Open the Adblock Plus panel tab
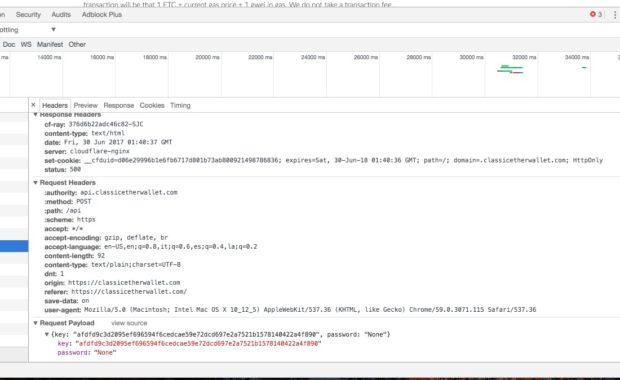Screen dimensions: 620x380 pyautogui.click(x=102, y=15)
